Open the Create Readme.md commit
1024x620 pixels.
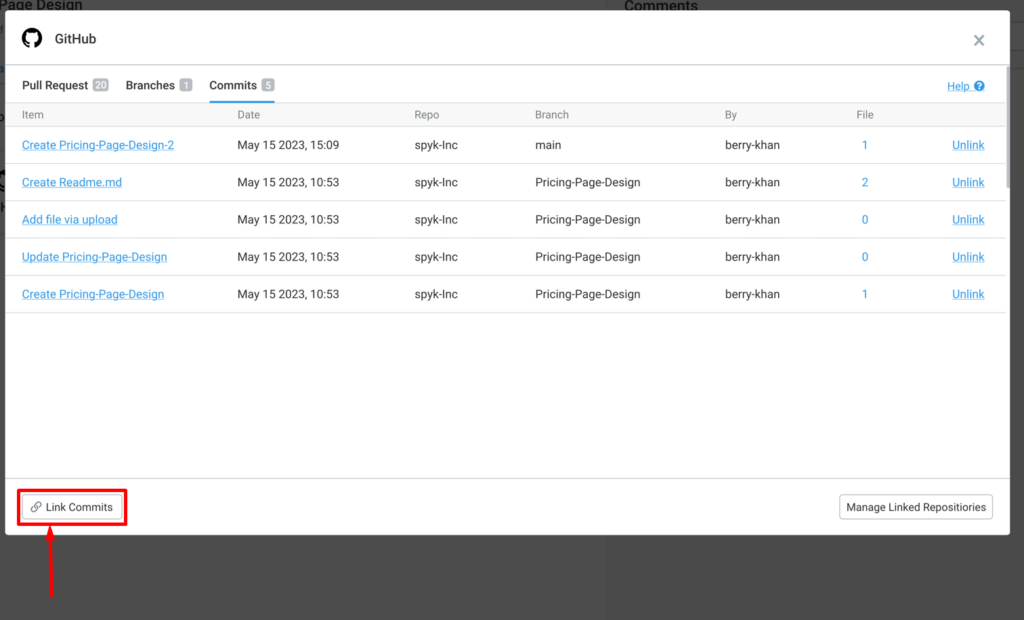(72, 182)
